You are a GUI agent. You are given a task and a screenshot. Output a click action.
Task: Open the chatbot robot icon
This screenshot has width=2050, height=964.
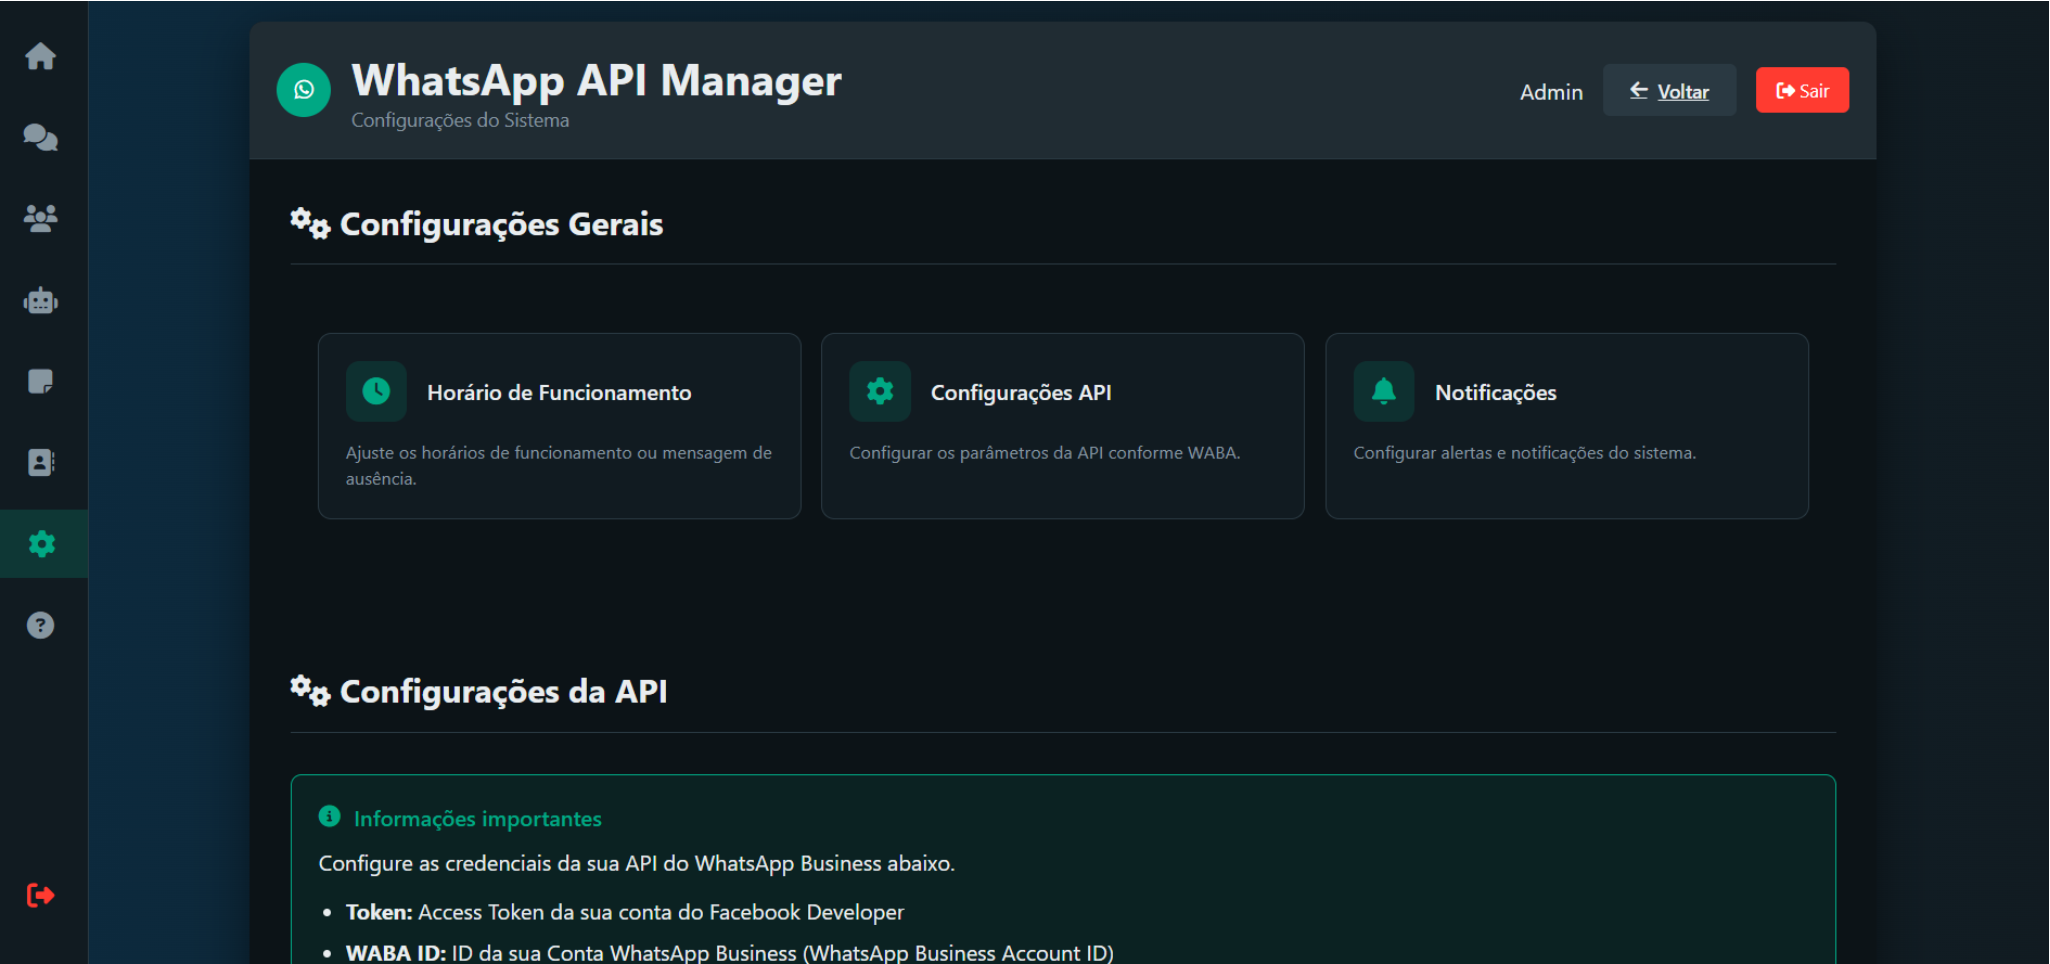(x=40, y=300)
